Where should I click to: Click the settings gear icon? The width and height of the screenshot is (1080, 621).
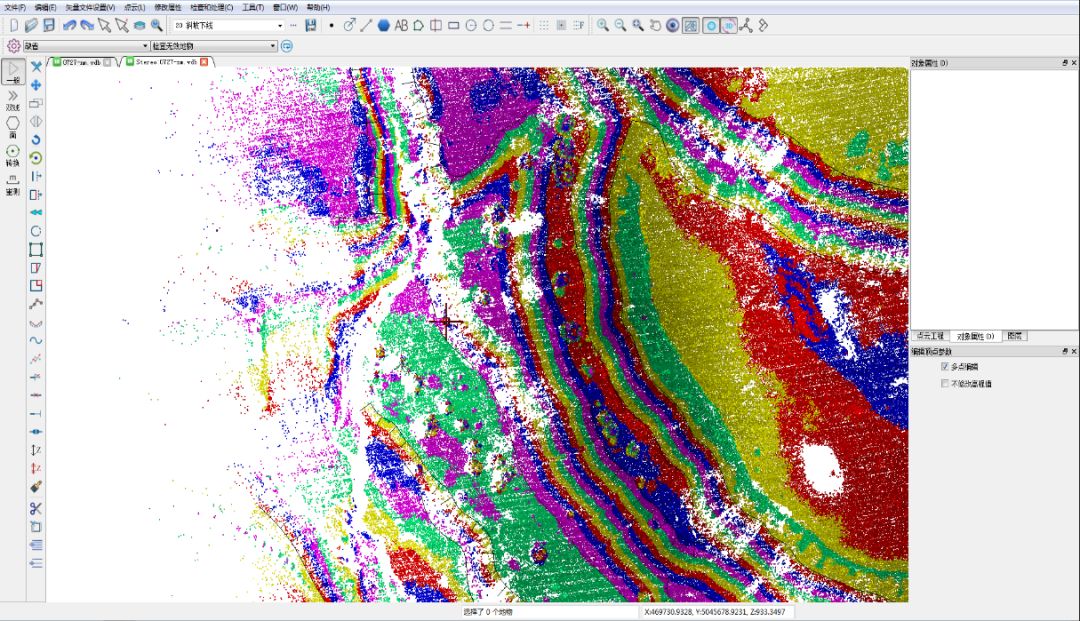14,46
